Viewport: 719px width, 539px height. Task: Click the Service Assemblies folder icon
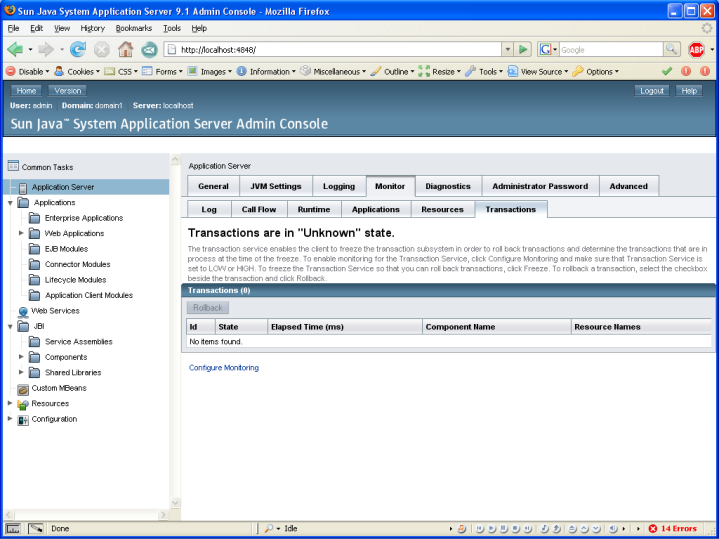tap(34, 342)
